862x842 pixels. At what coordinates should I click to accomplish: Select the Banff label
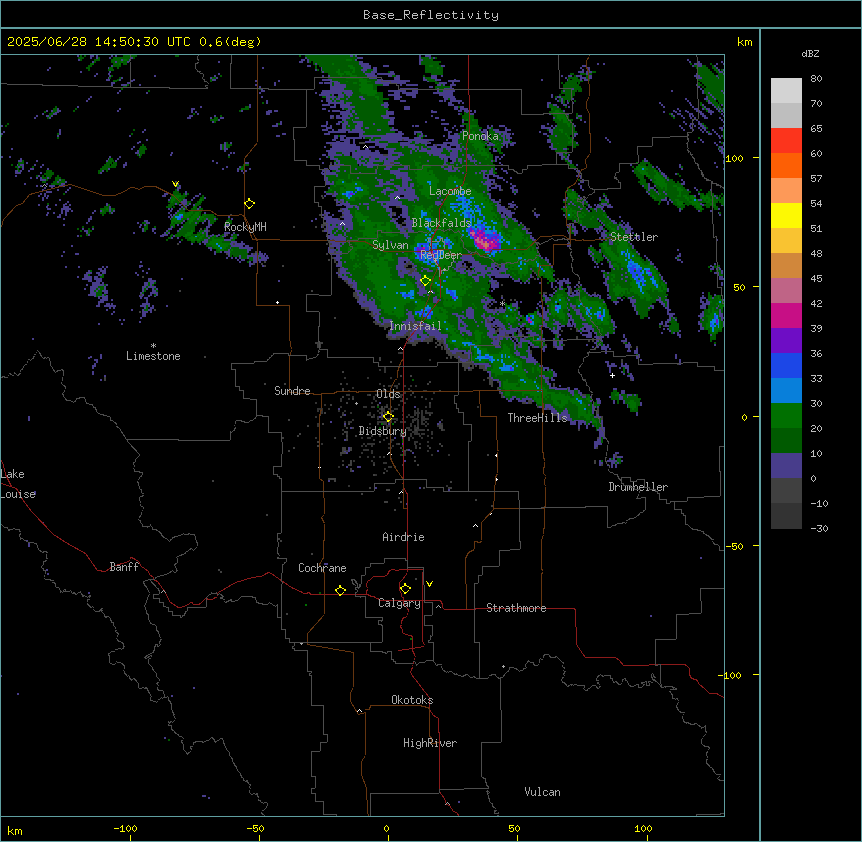(x=124, y=567)
